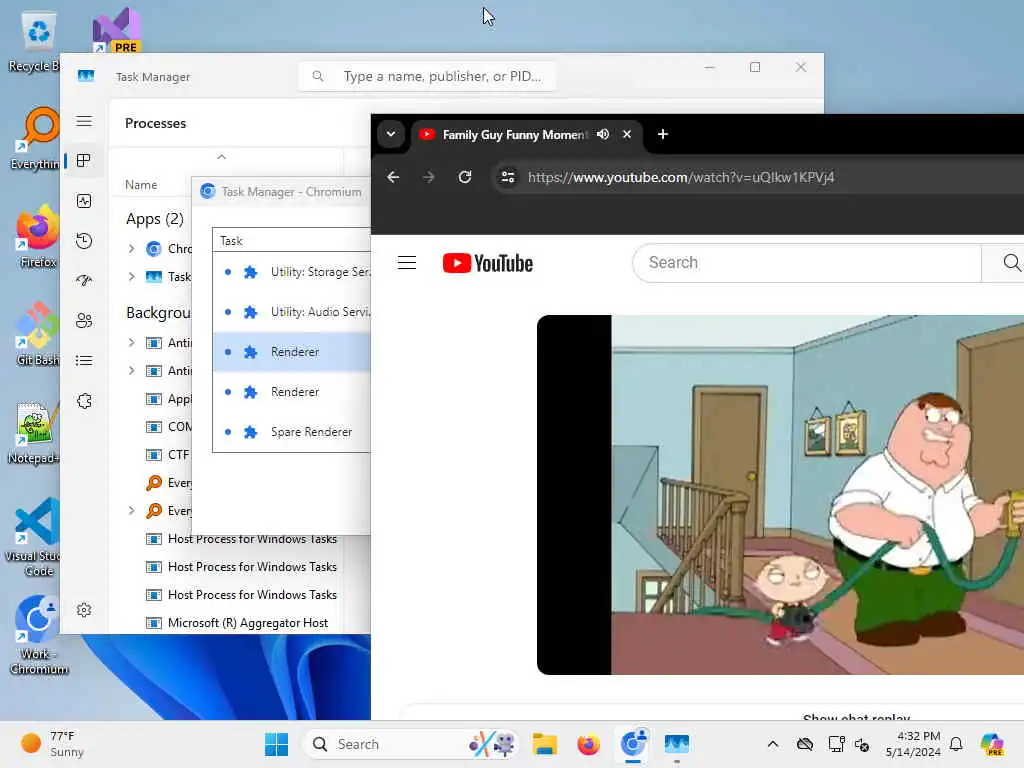Collapse sort chevron above Name column

pyautogui.click(x=221, y=157)
